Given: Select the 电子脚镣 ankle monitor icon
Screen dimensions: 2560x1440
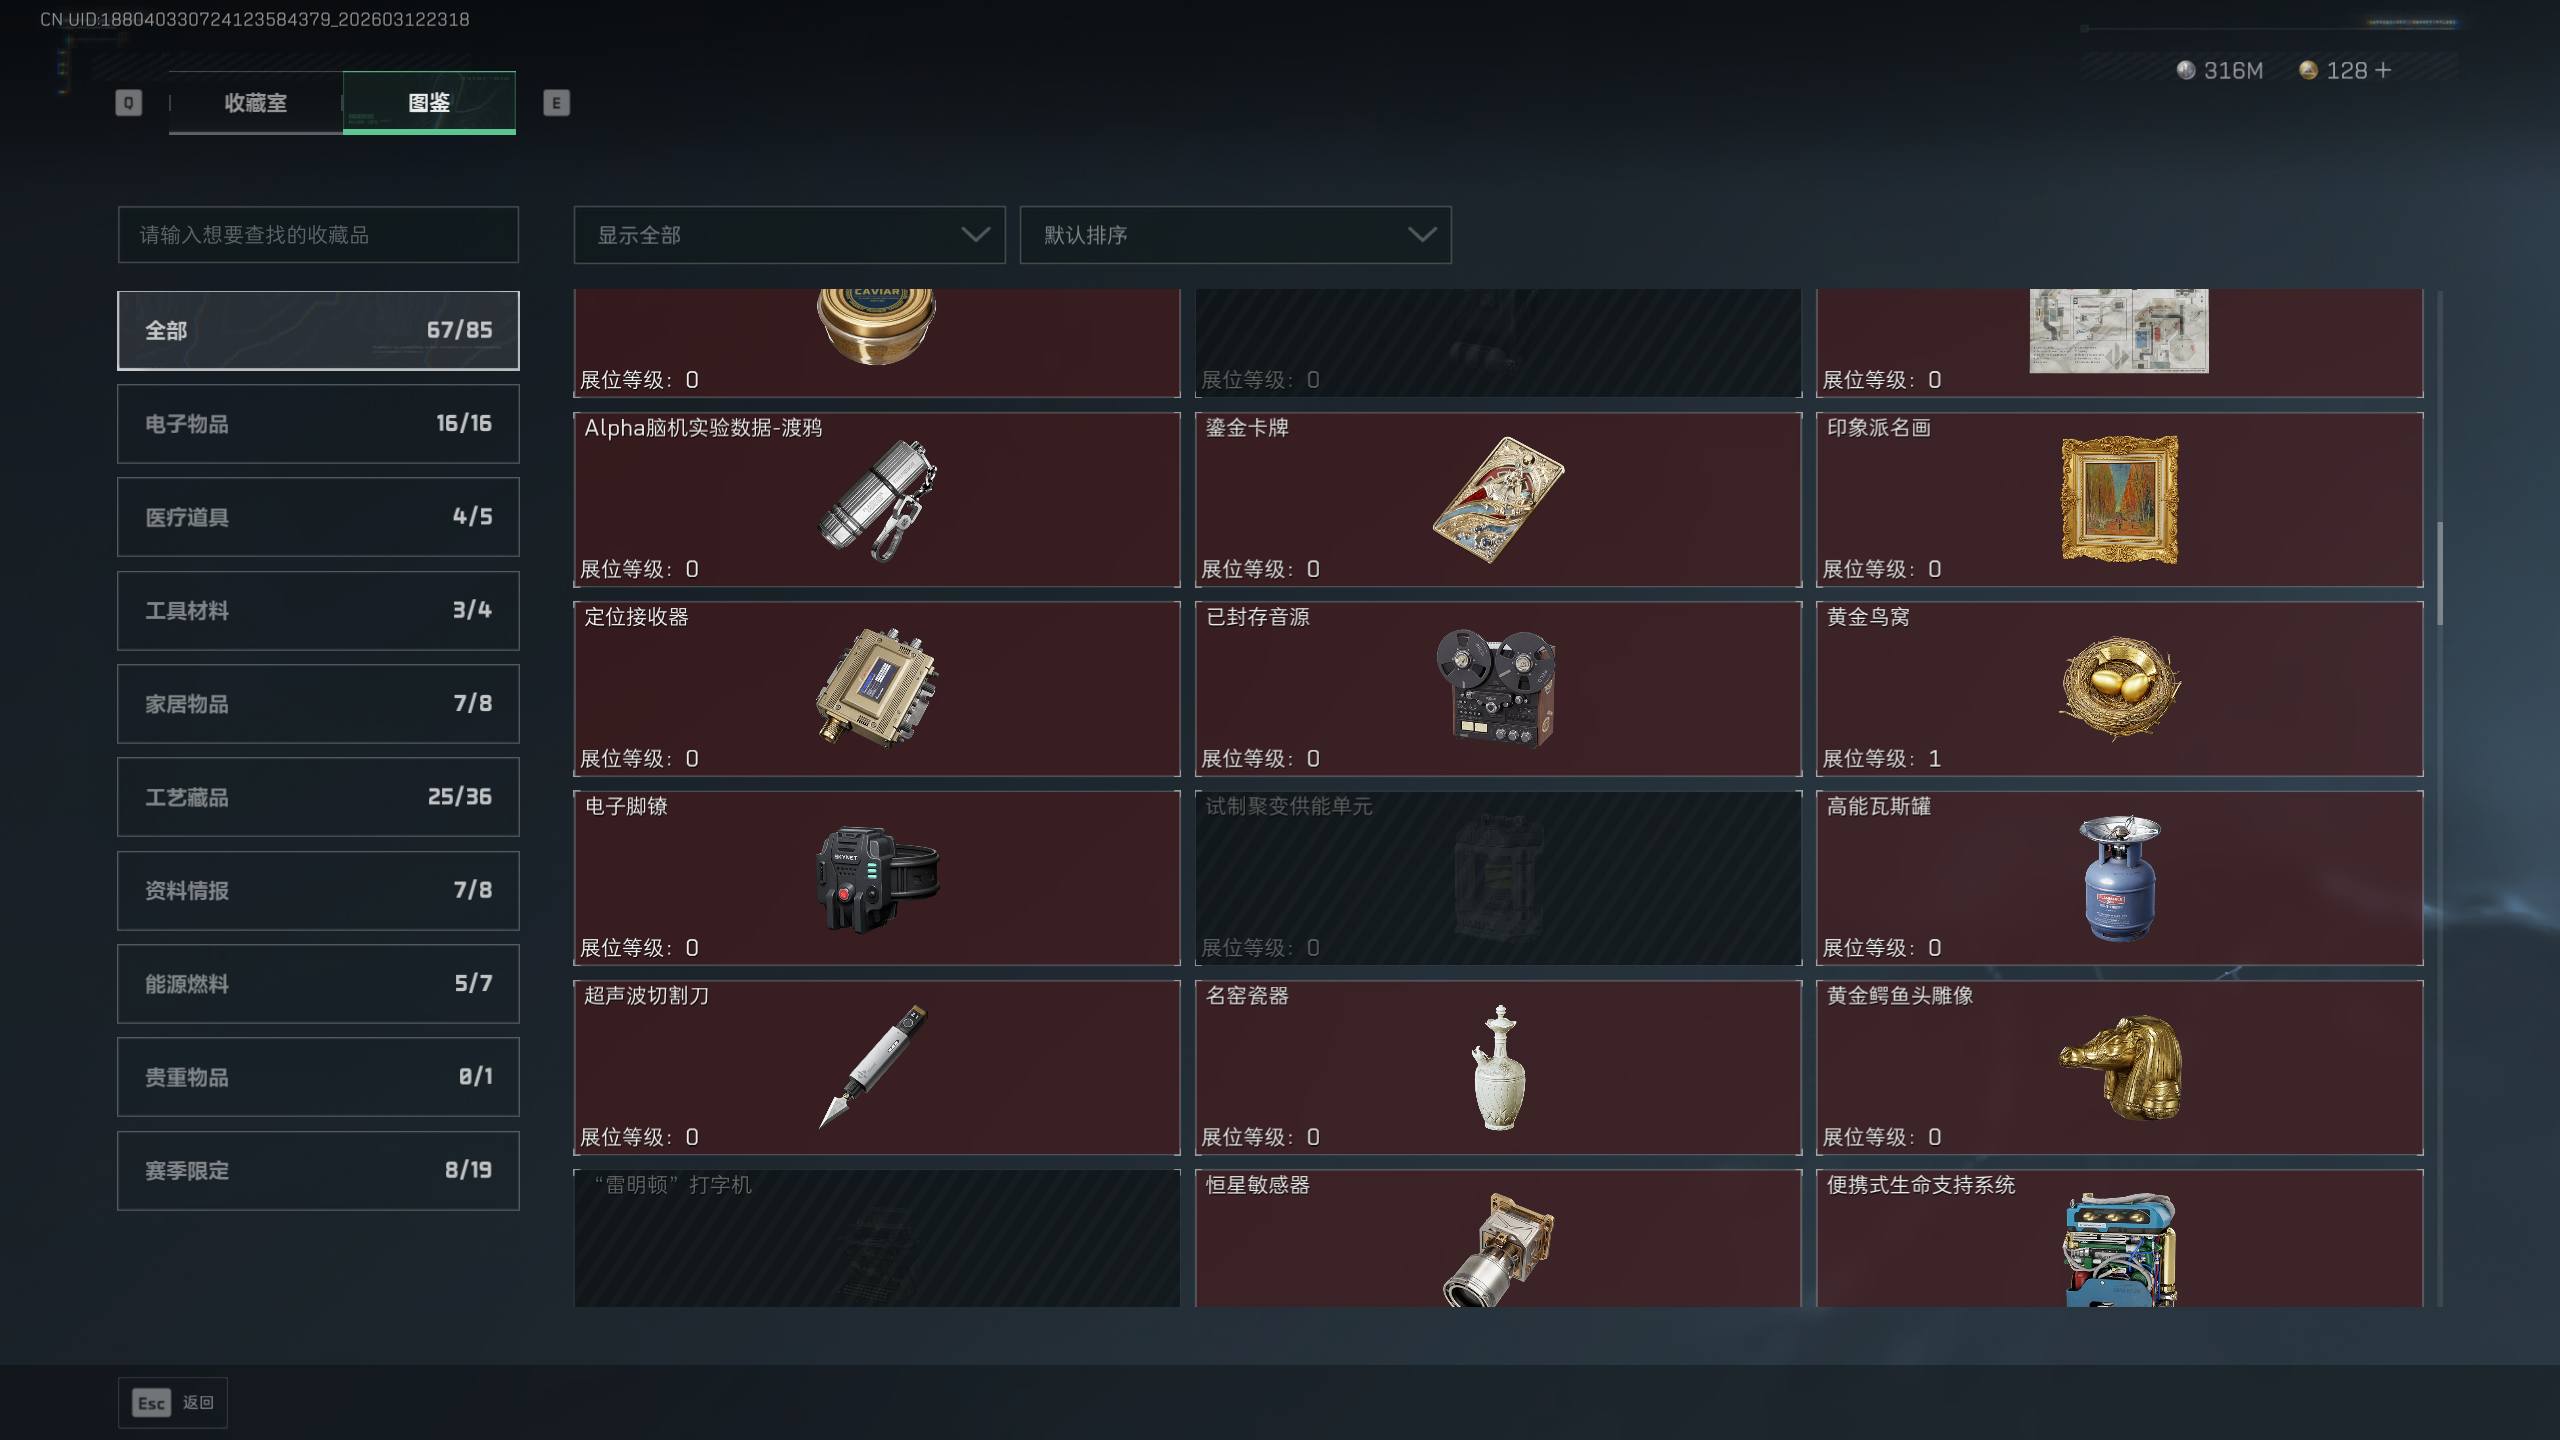Looking at the screenshot, I should [877, 878].
